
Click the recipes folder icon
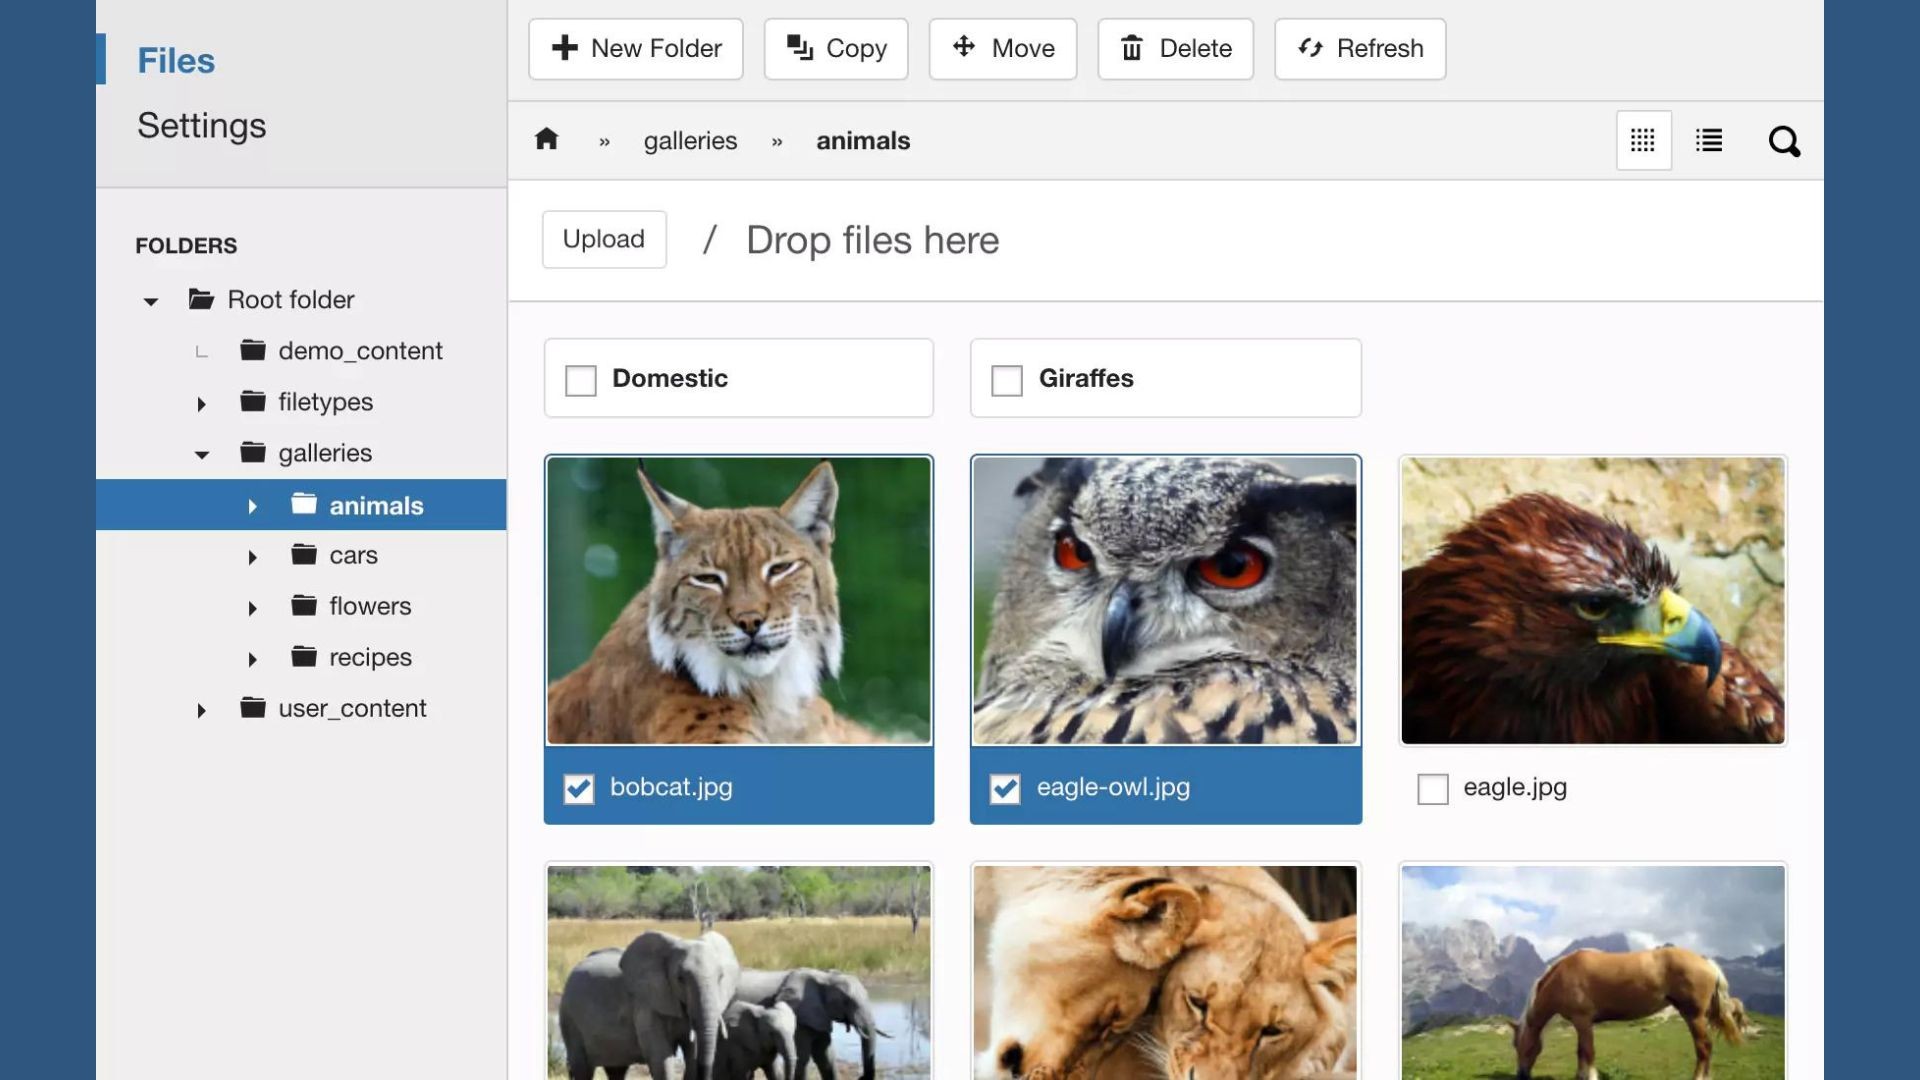pyautogui.click(x=304, y=656)
